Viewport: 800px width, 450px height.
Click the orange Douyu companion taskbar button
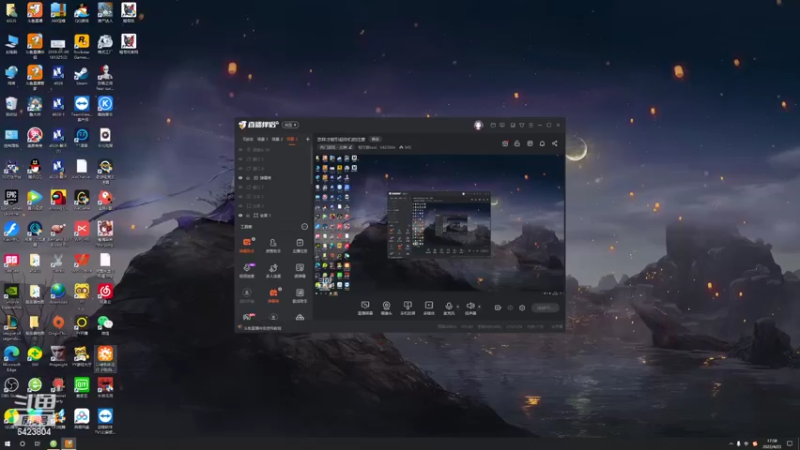coord(68,444)
